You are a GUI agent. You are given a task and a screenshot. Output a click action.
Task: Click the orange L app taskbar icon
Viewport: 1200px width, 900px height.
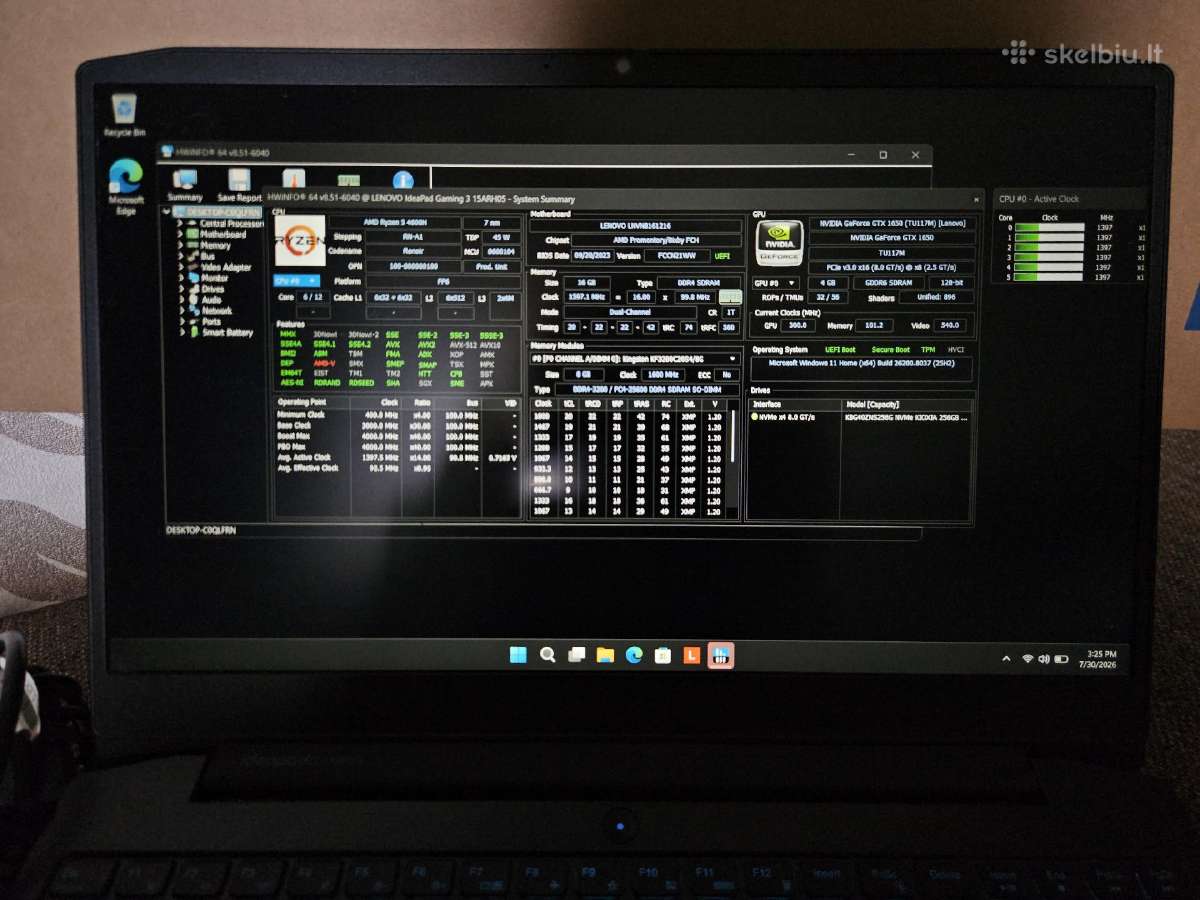(690, 655)
